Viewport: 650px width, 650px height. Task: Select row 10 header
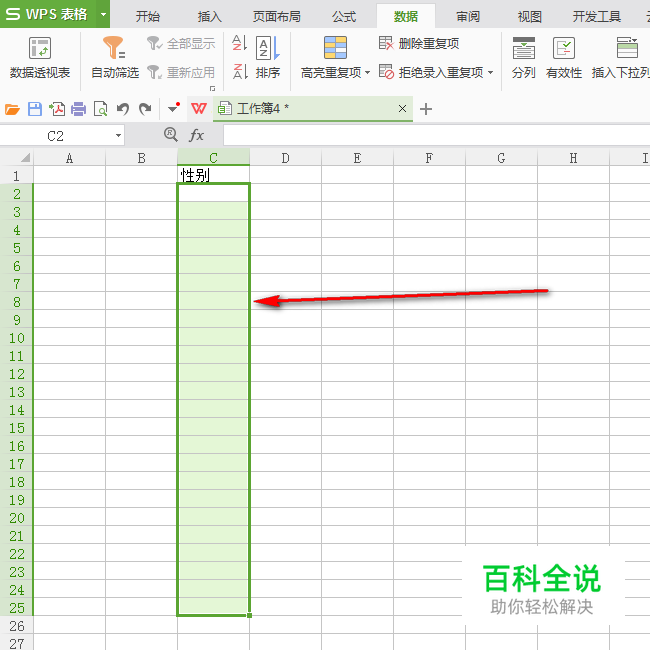pos(17,338)
